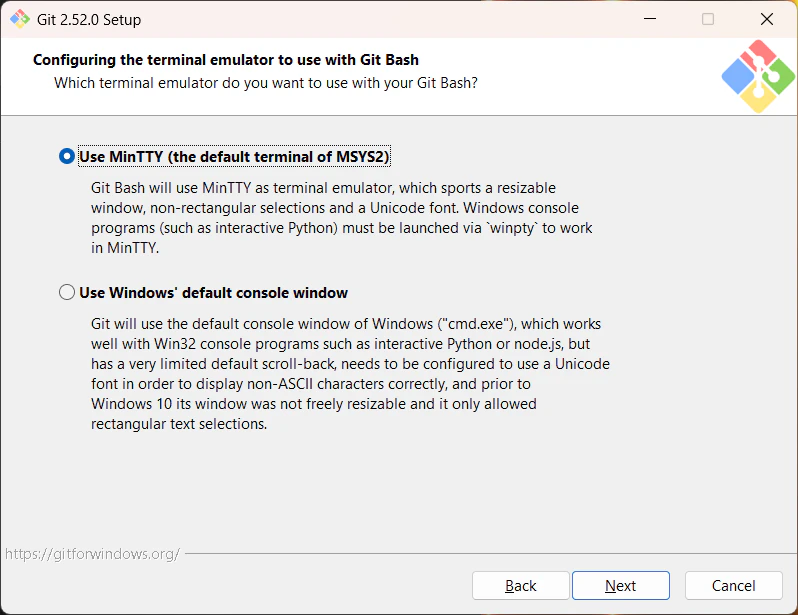Viewport: 798px width, 615px height.
Task: Click the 'Git 2.52.0 Setup' title text
Action: pyautogui.click(x=89, y=20)
